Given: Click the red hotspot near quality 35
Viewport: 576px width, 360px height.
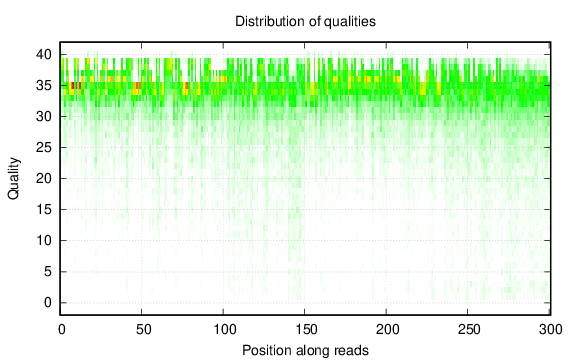Looking at the screenshot, I should 76,86.
